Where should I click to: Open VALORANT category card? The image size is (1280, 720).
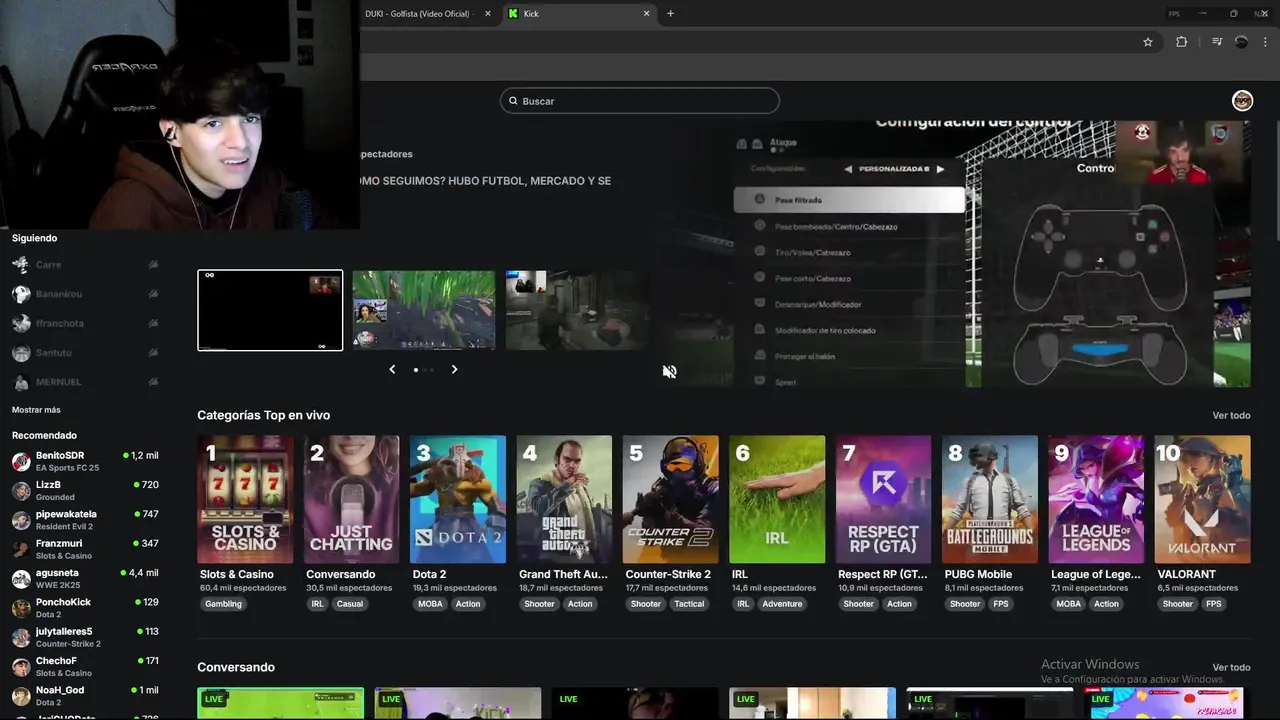(1203, 499)
